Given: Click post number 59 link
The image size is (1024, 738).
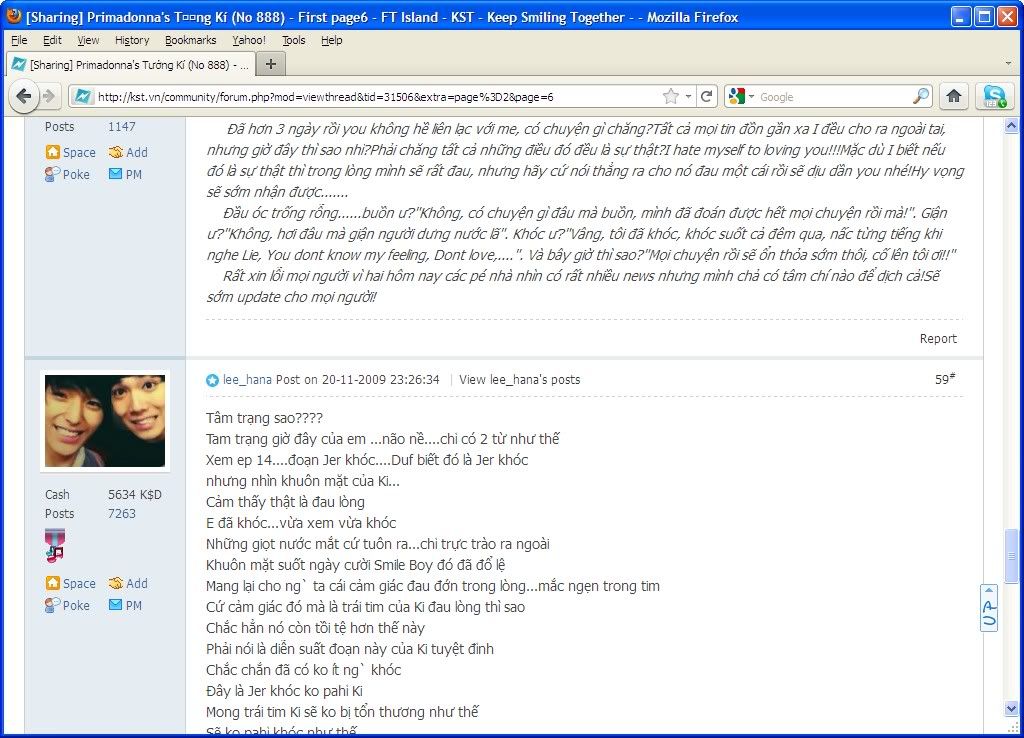Looking at the screenshot, I should (945, 379).
